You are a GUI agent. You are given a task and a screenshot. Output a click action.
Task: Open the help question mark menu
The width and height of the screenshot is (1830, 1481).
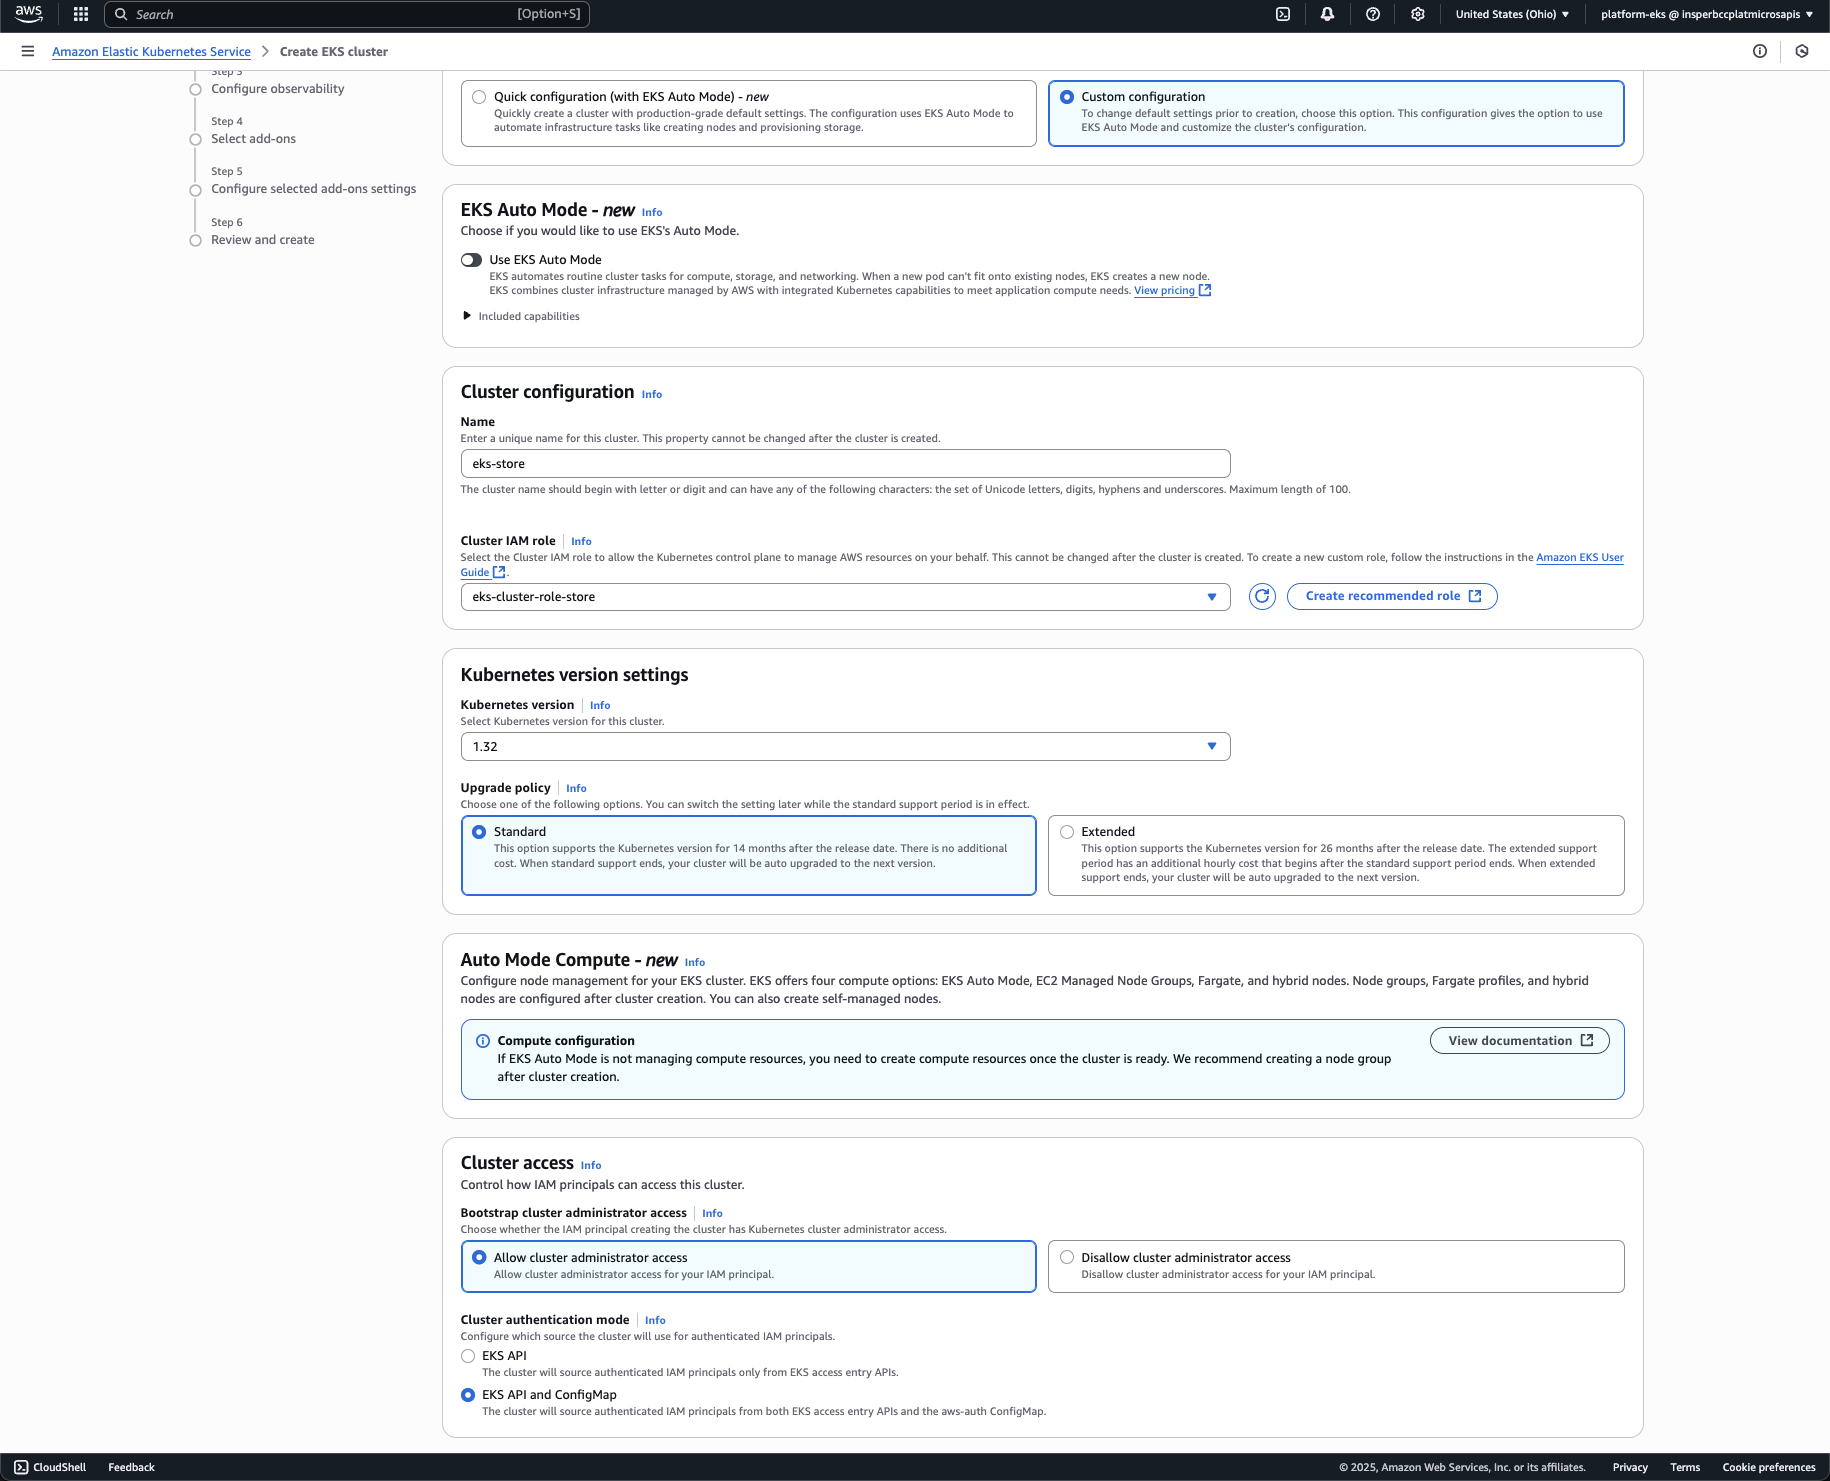coord(1373,14)
